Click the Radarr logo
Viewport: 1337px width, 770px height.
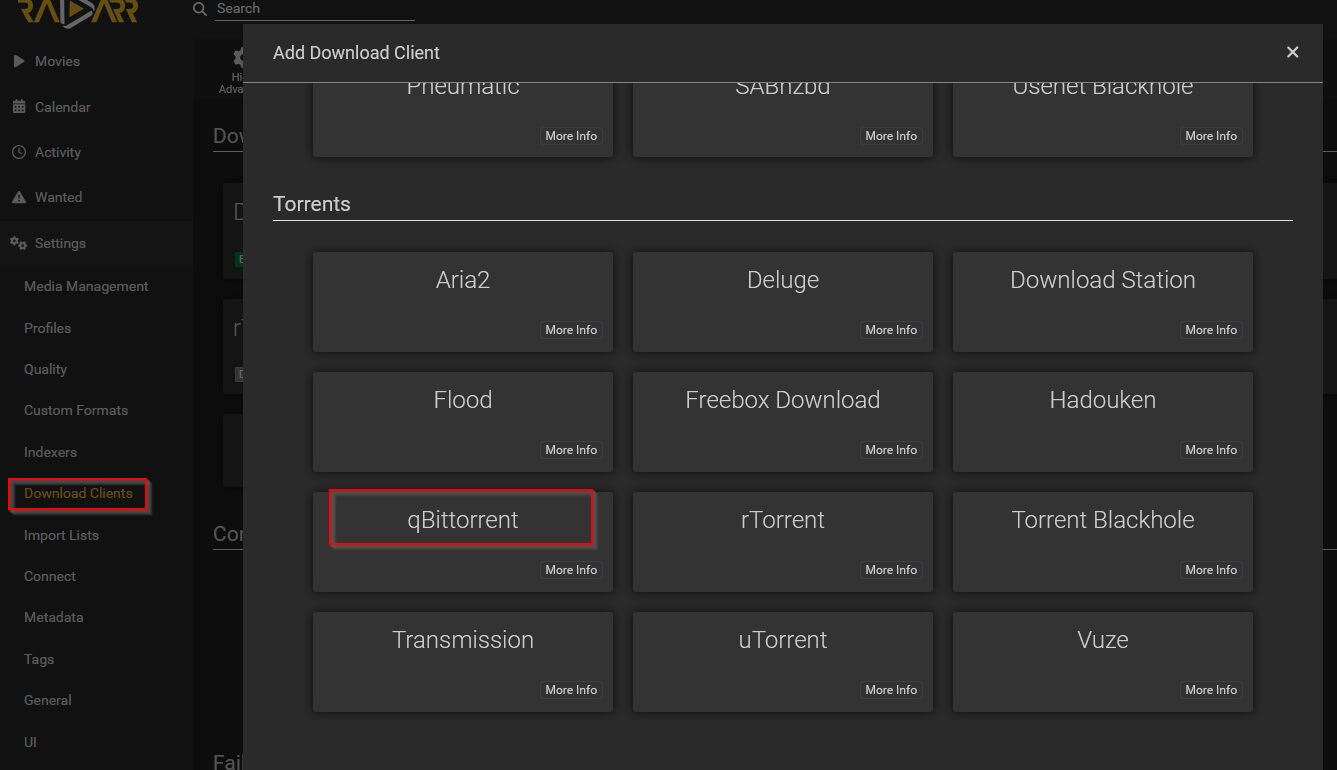[x=78, y=11]
